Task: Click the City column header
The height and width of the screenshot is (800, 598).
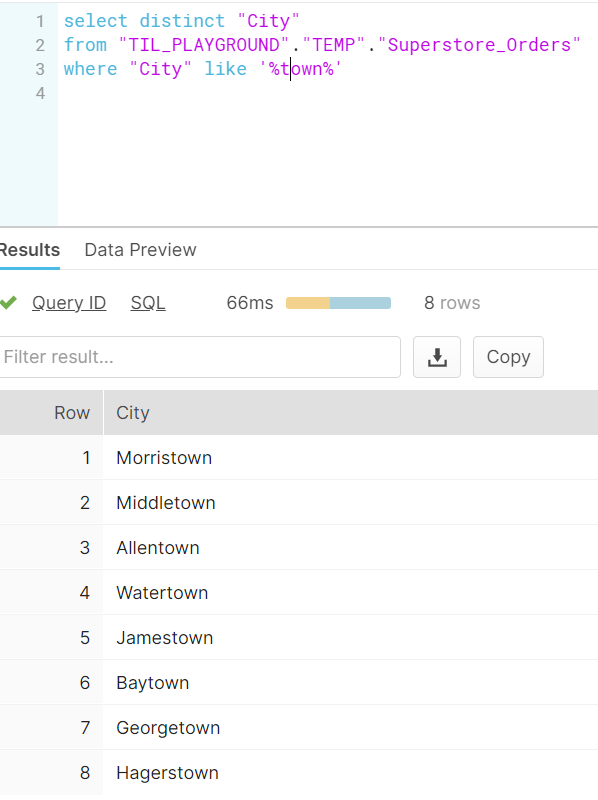Action: pos(351,413)
